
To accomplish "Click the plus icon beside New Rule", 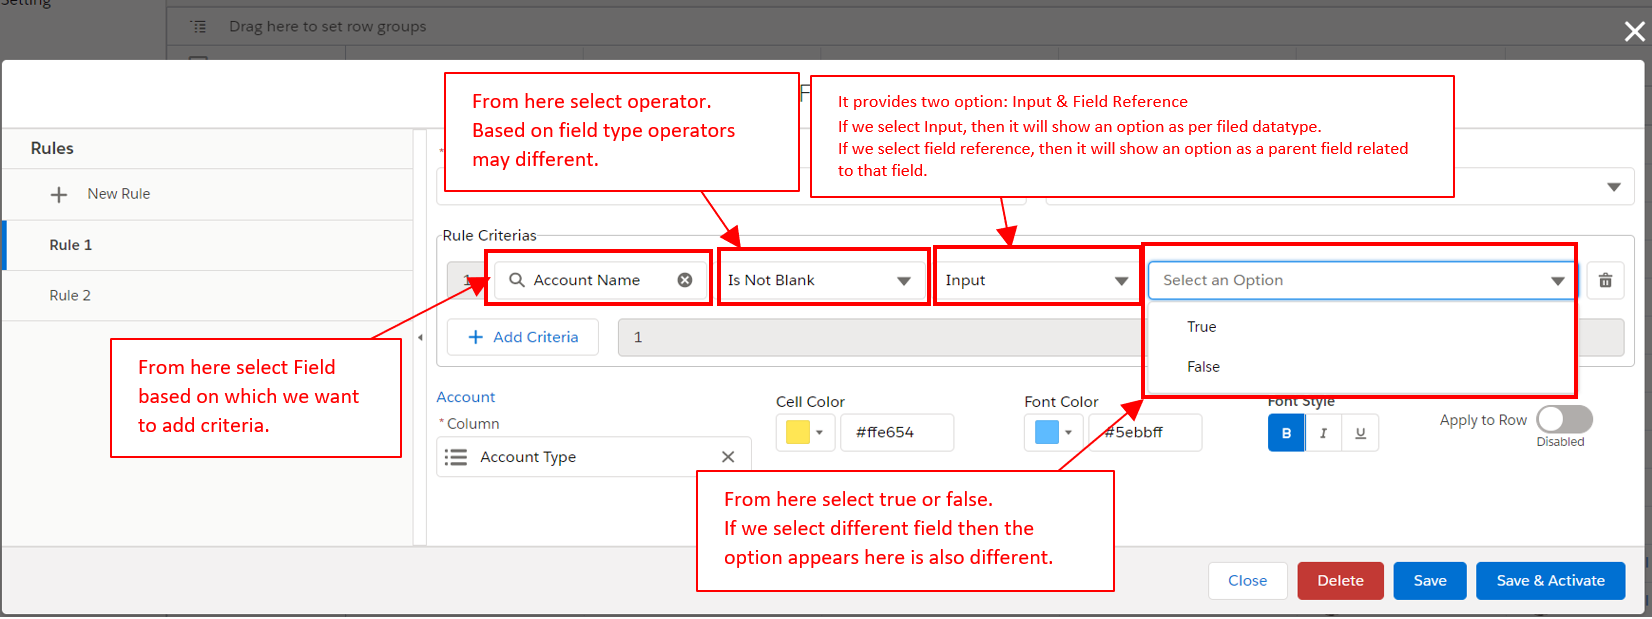I will (x=59, y=194).
